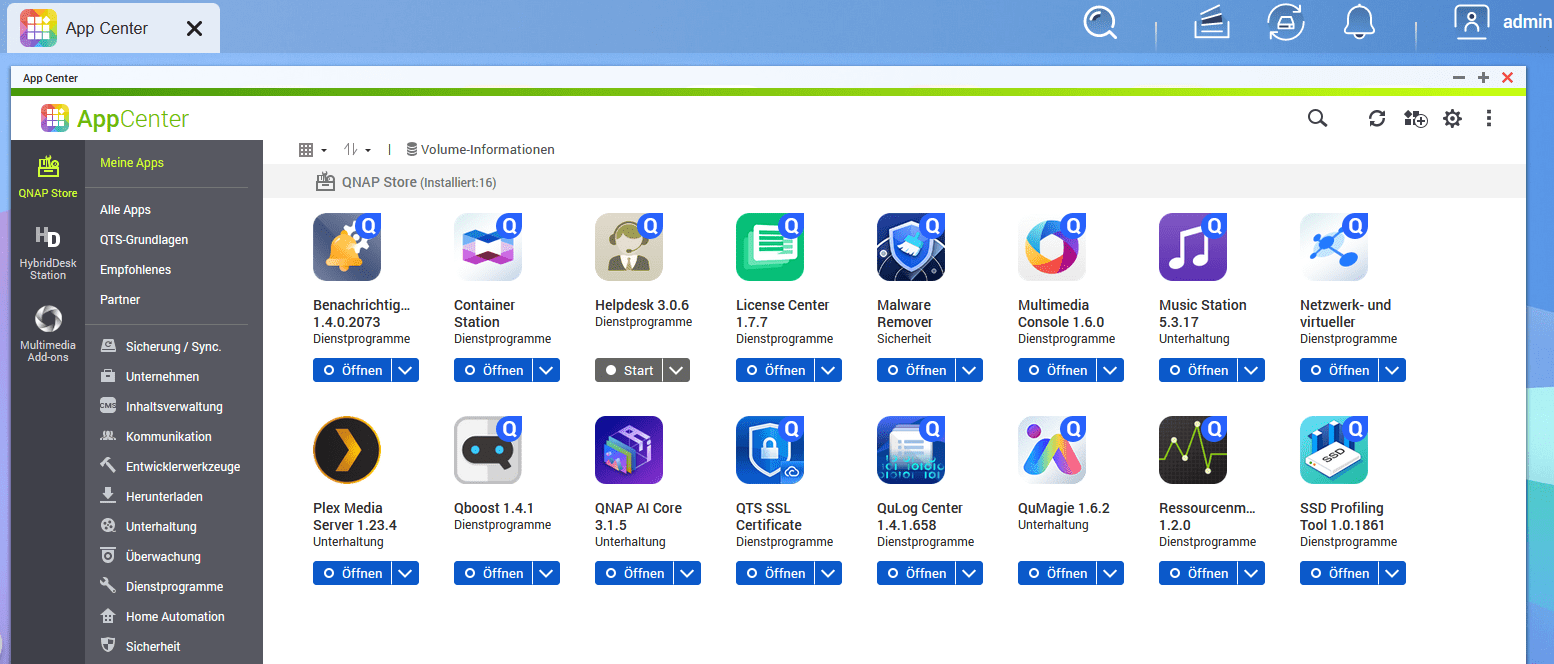This screenshot has width=1554, height=664.
Task: Click the License Center app icon
Action: pos(770,247)
